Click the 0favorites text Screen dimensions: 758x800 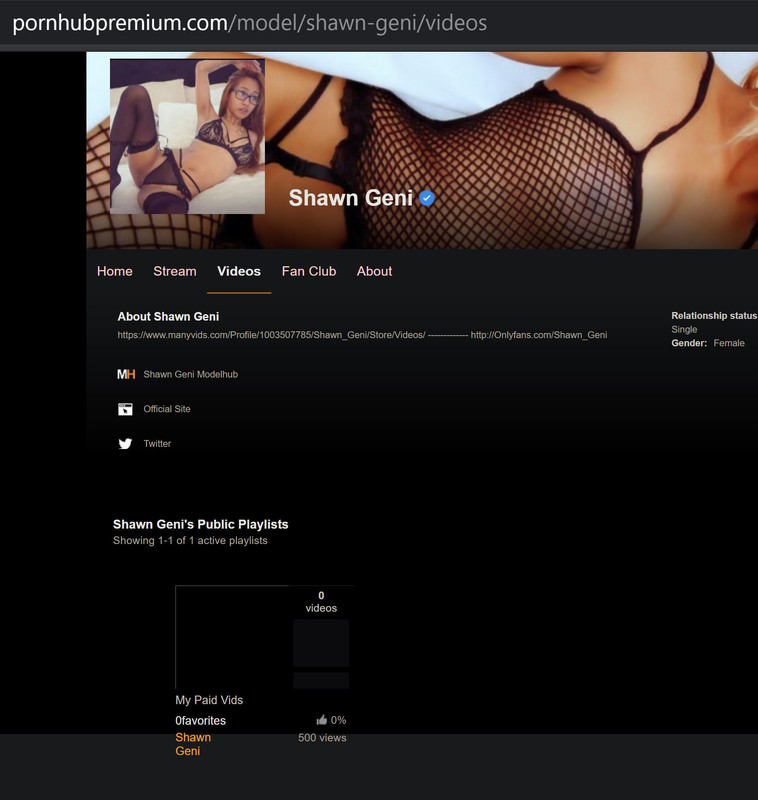coord(200,721)
